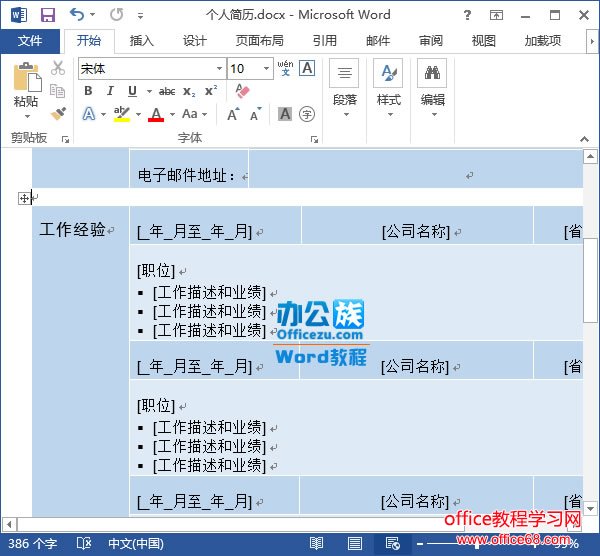Click the Save icon in quick access toolbar
600x556 pixels.
48,15
